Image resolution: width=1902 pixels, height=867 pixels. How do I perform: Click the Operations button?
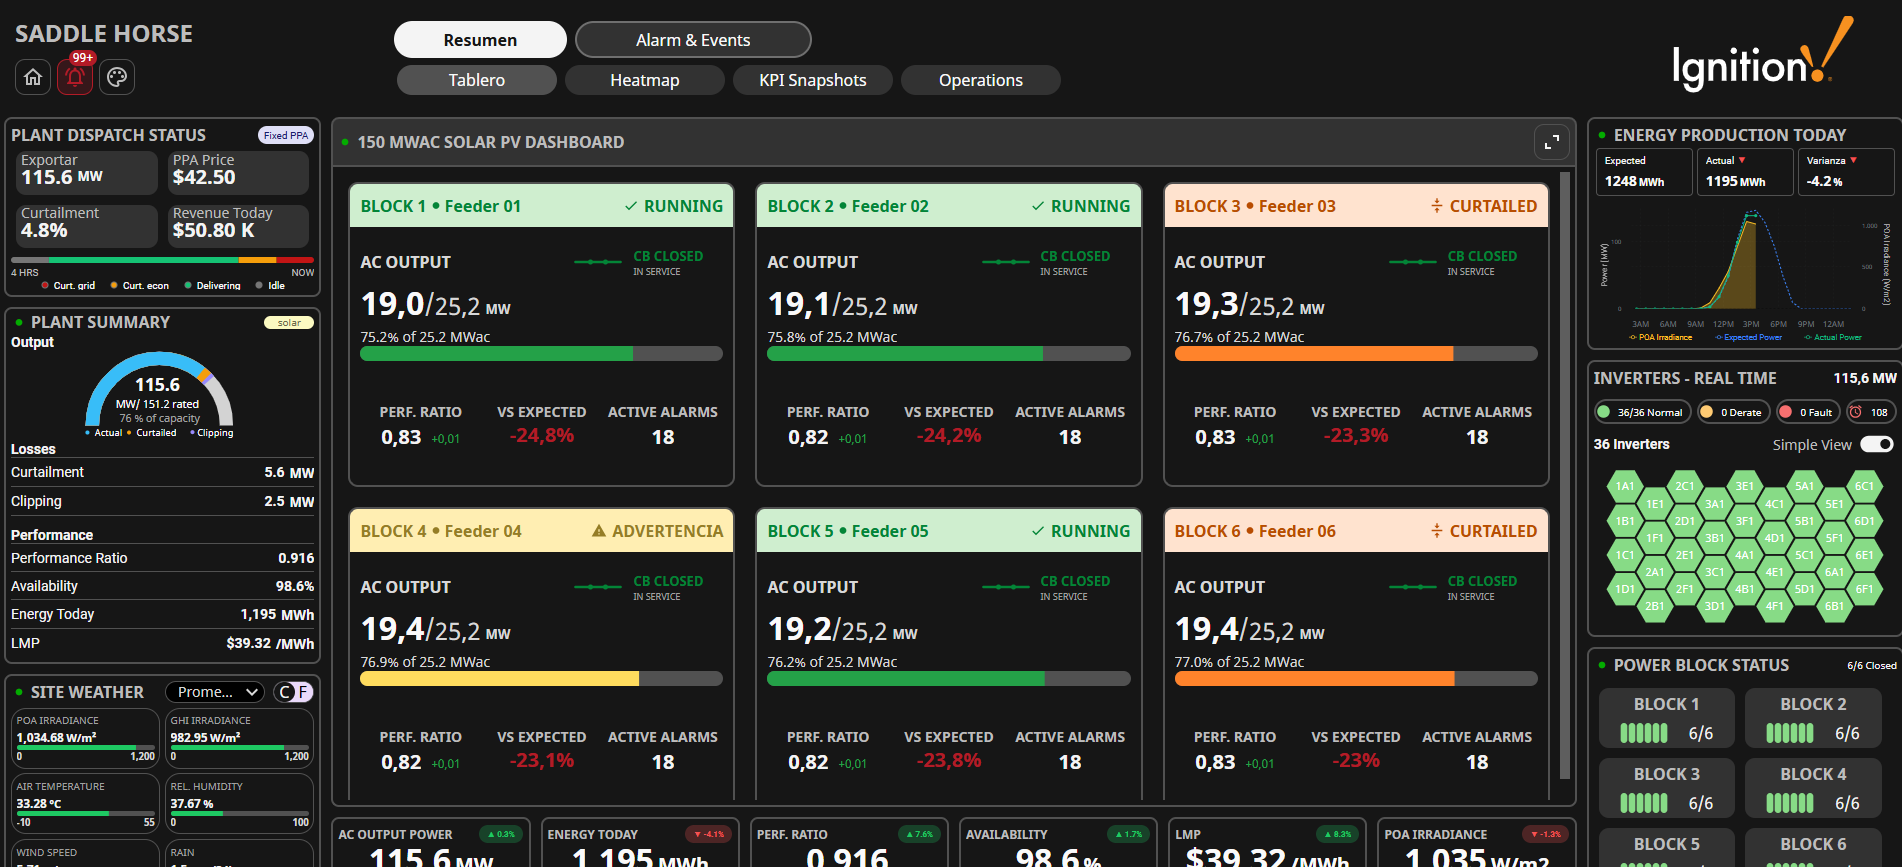[x=981, y=80]
